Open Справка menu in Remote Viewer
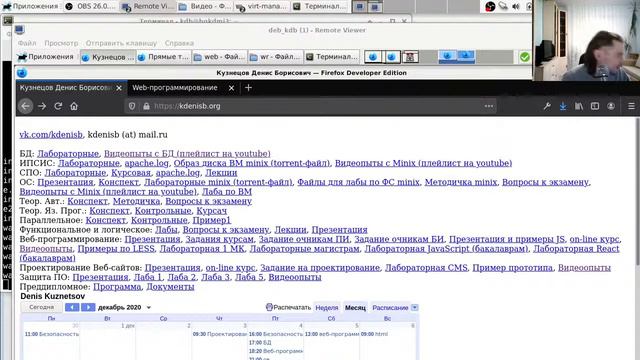 pos(179,43)
